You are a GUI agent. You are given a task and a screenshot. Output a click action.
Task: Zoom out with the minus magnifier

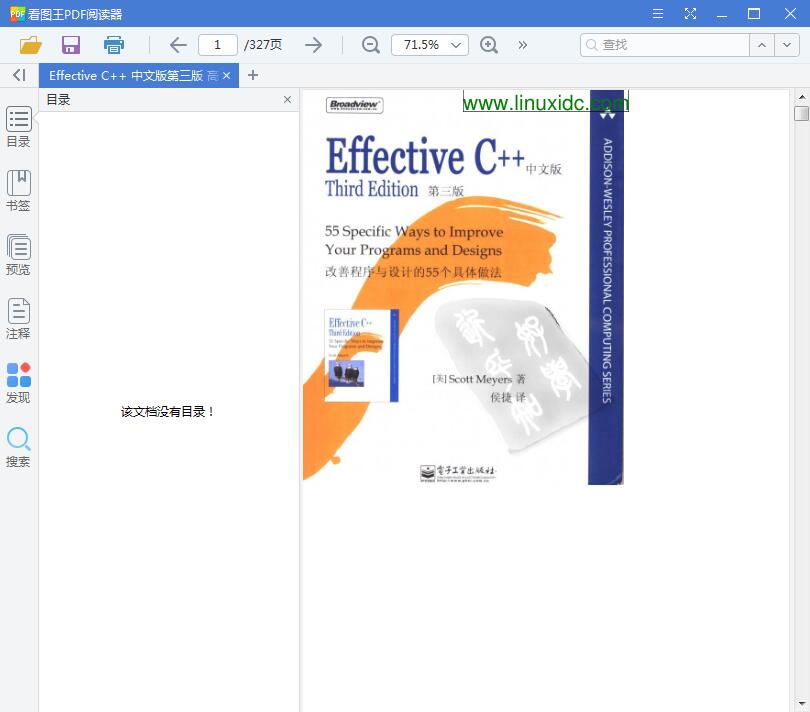(x=370, y=45)
